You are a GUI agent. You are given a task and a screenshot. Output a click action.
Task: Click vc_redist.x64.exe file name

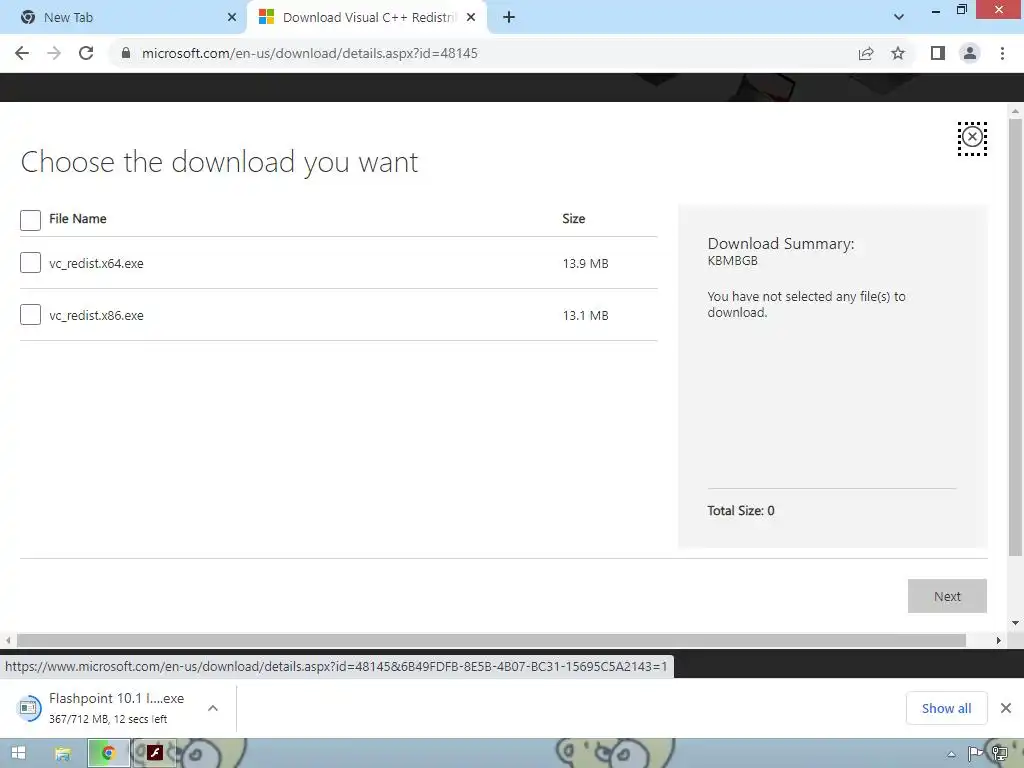point(96,263)
